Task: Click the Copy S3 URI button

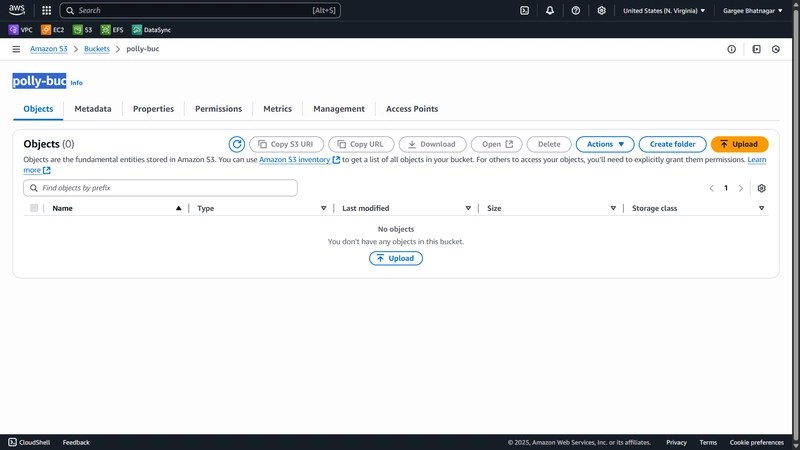Action: tap(286, 144)
